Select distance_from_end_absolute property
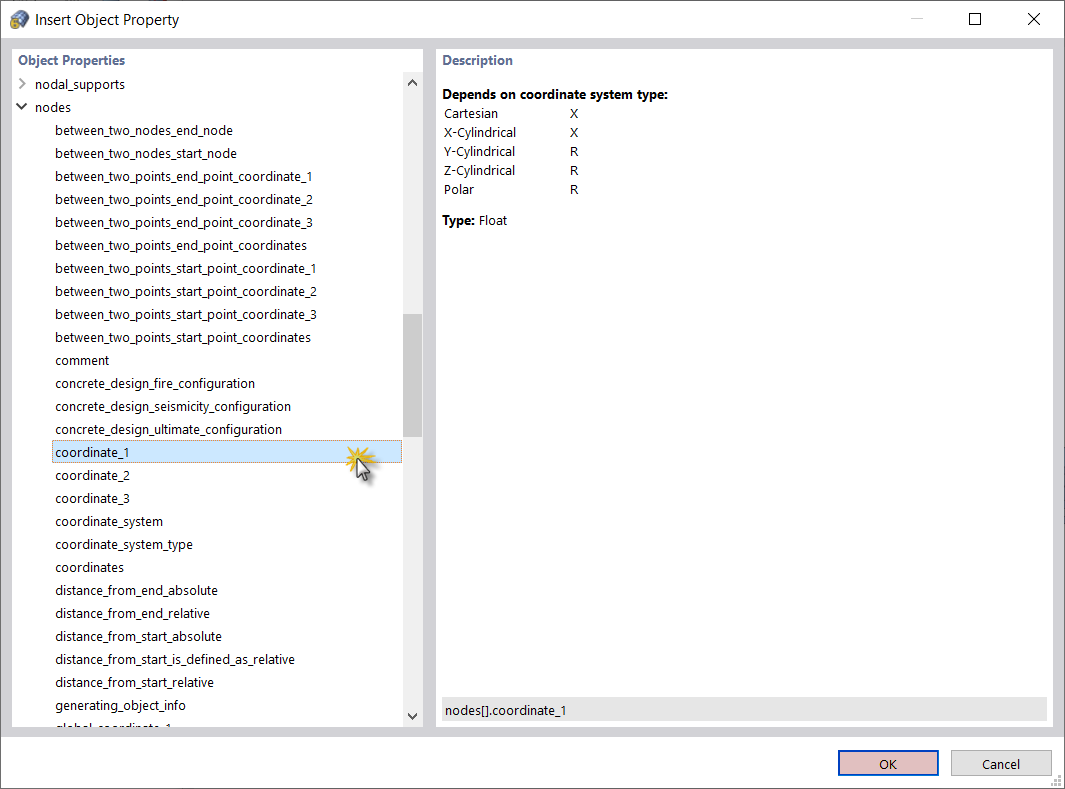The height and width of the screenshot is (789, 1065). (134, 590)
